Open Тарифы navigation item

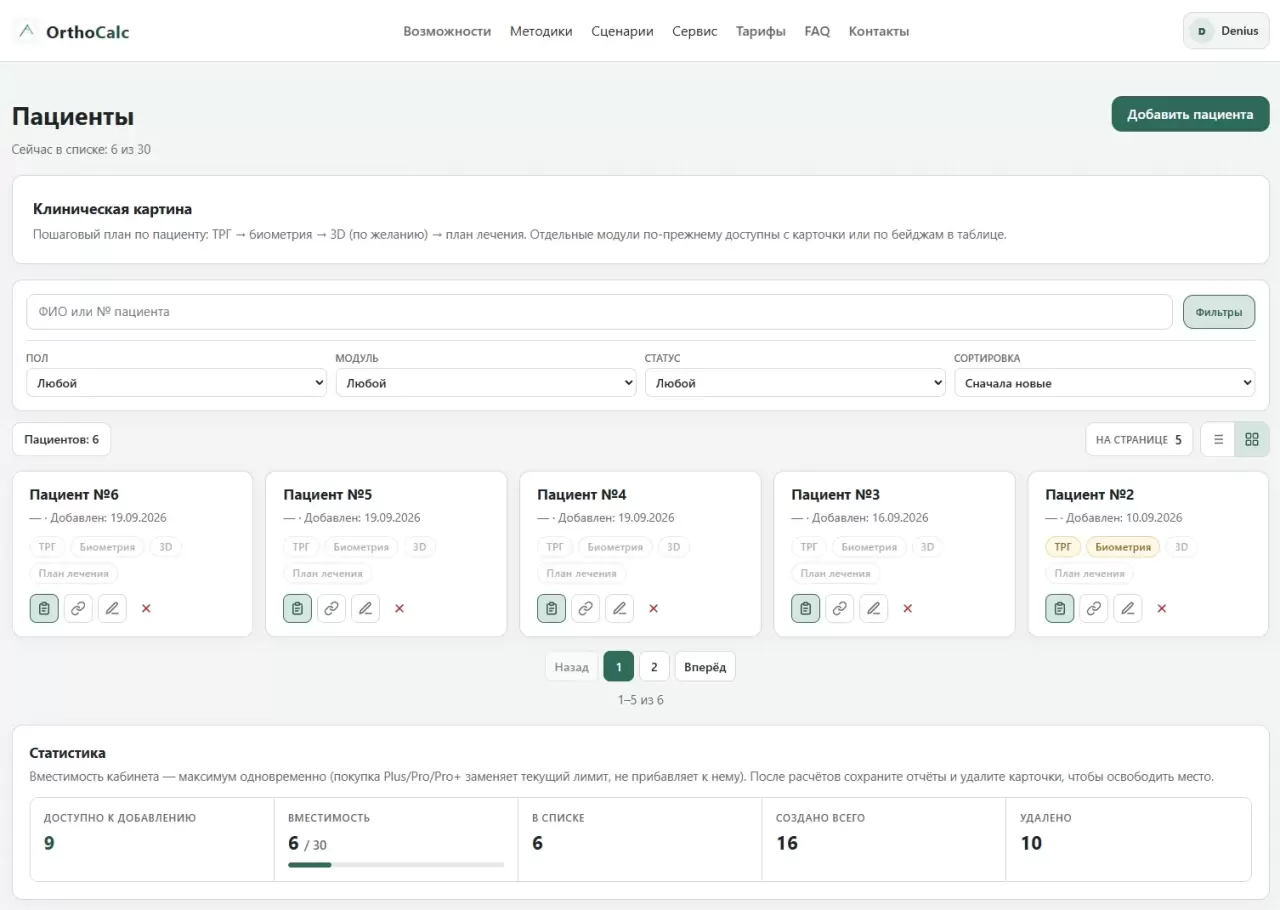(x=761, y=31)
